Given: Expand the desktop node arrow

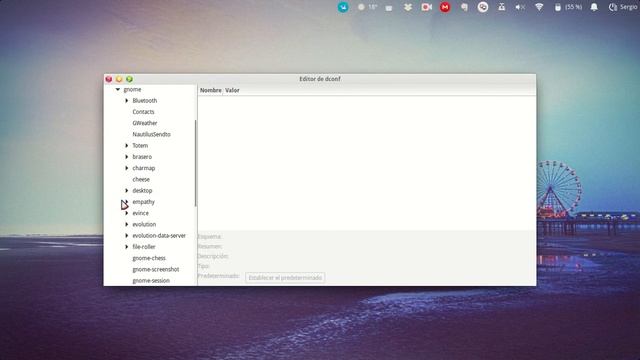Looking at the screenshot, I should tap(127, 191).
